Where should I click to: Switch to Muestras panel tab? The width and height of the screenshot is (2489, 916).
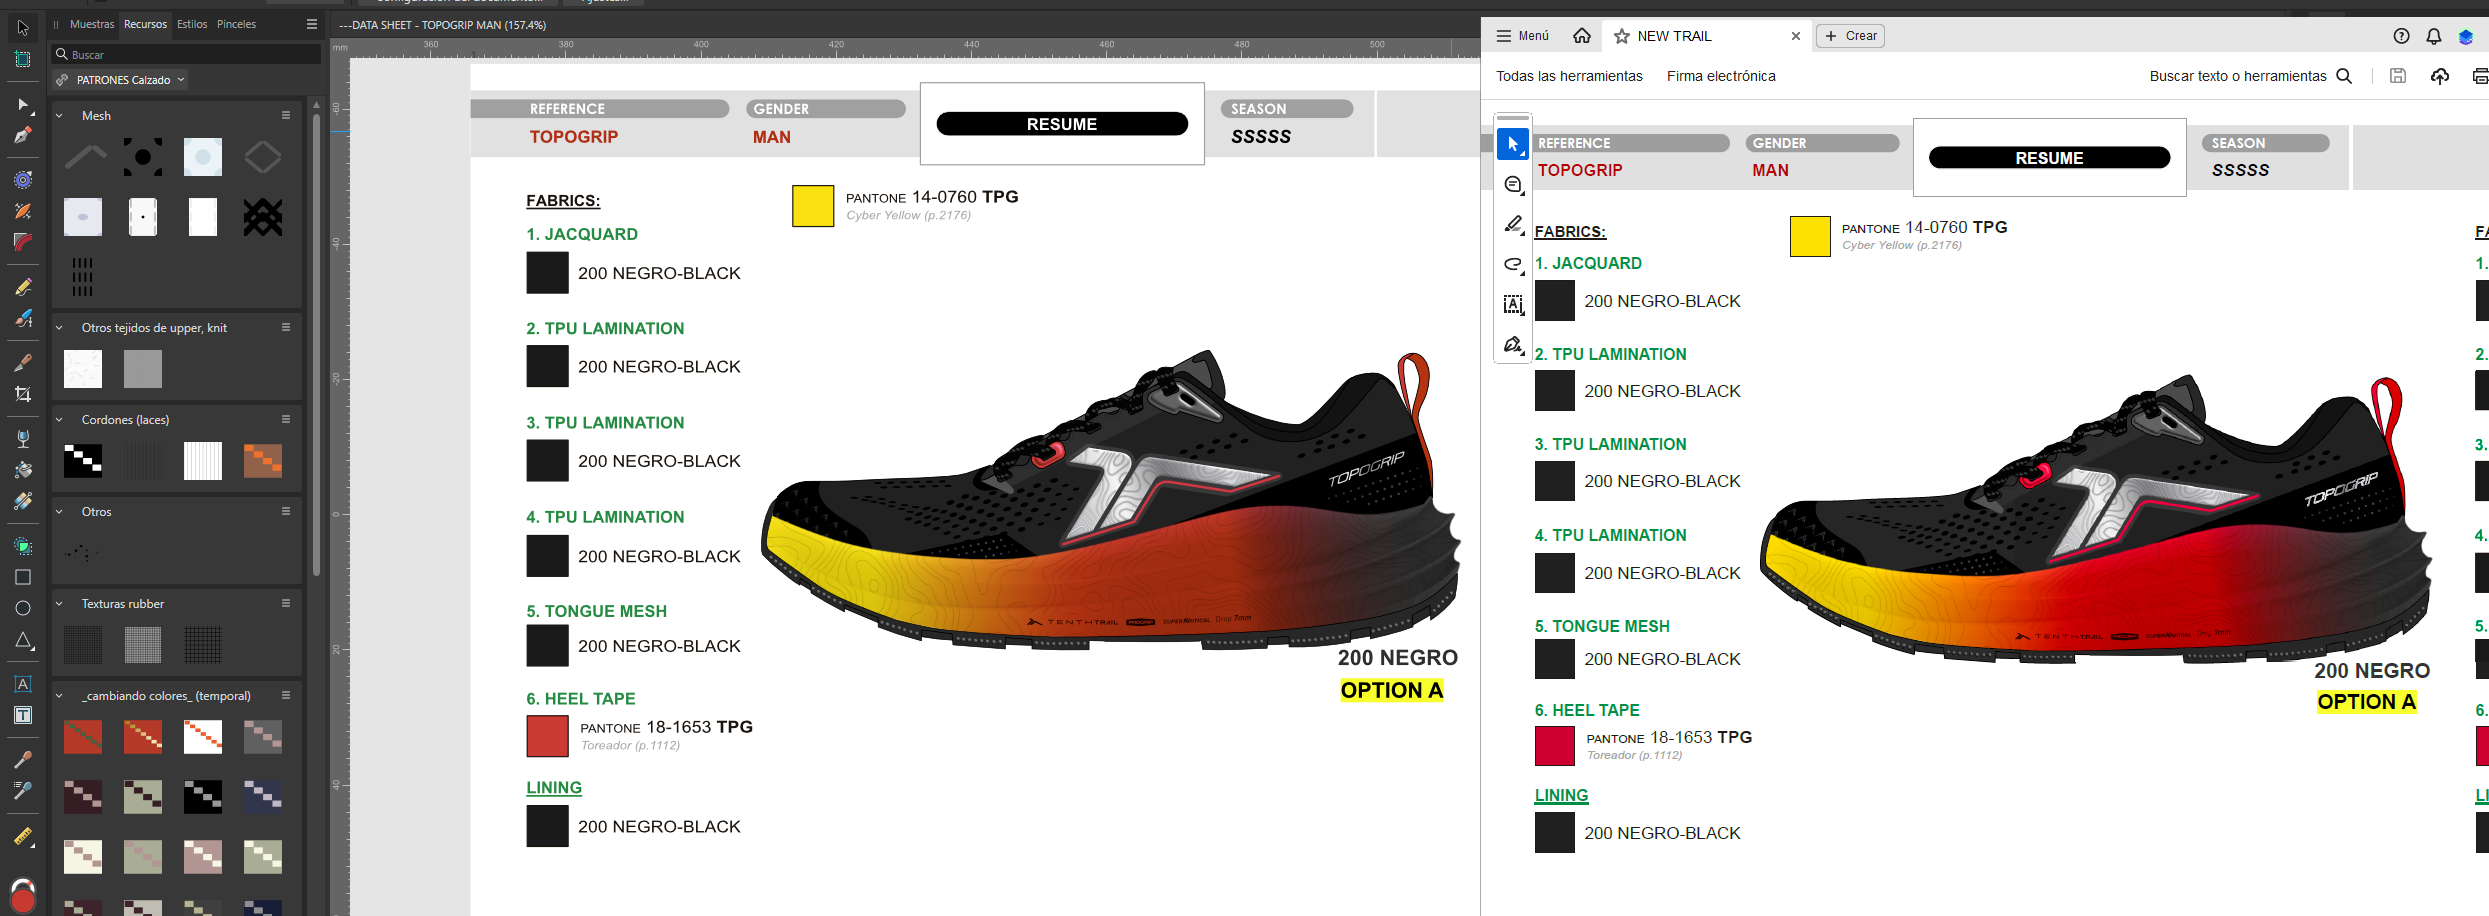[92, 24]
